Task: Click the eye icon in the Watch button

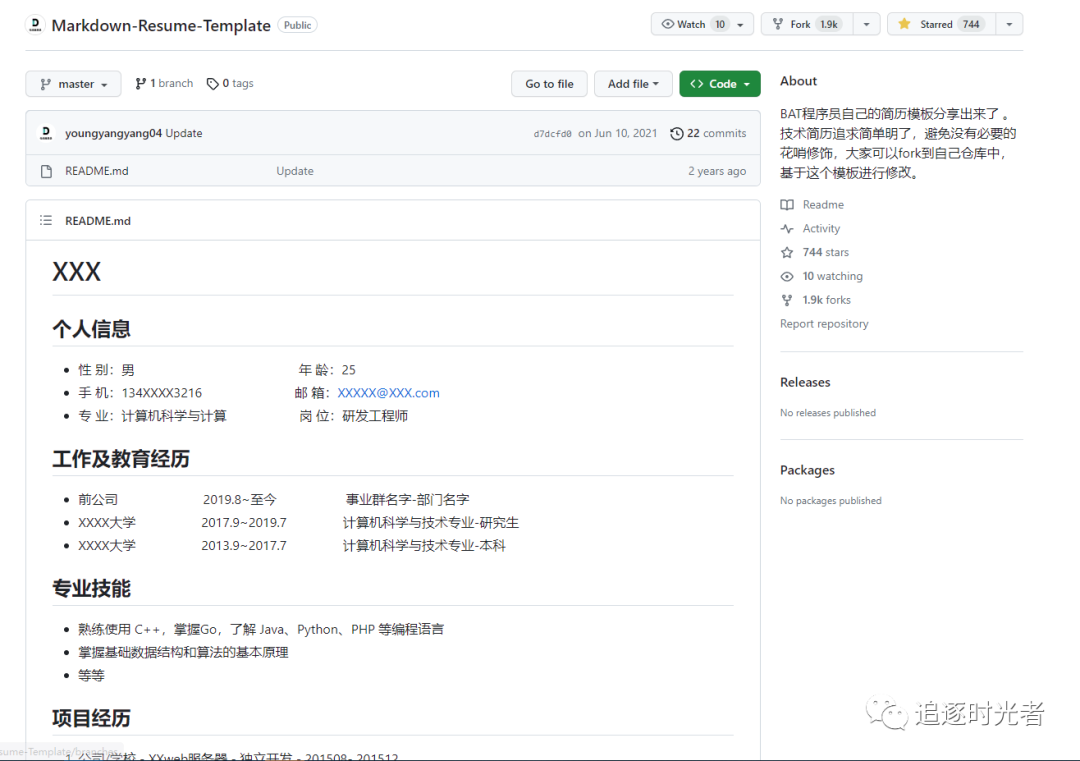Action: (x=667, y=24)
